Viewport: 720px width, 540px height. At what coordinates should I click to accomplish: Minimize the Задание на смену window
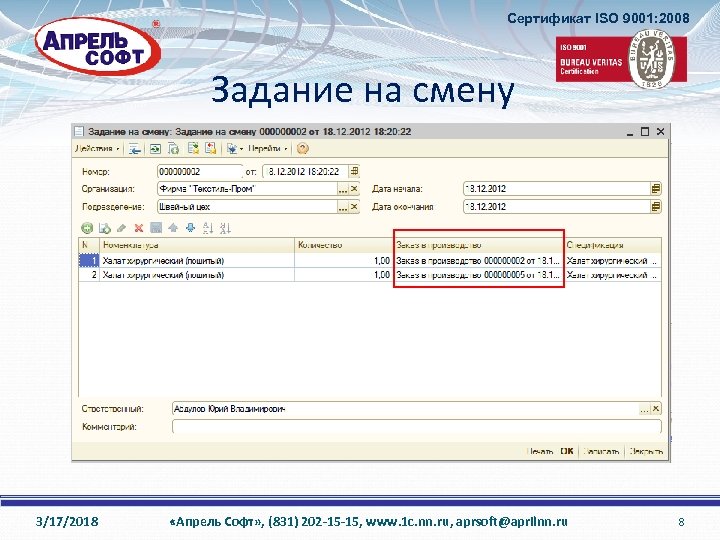630,132
